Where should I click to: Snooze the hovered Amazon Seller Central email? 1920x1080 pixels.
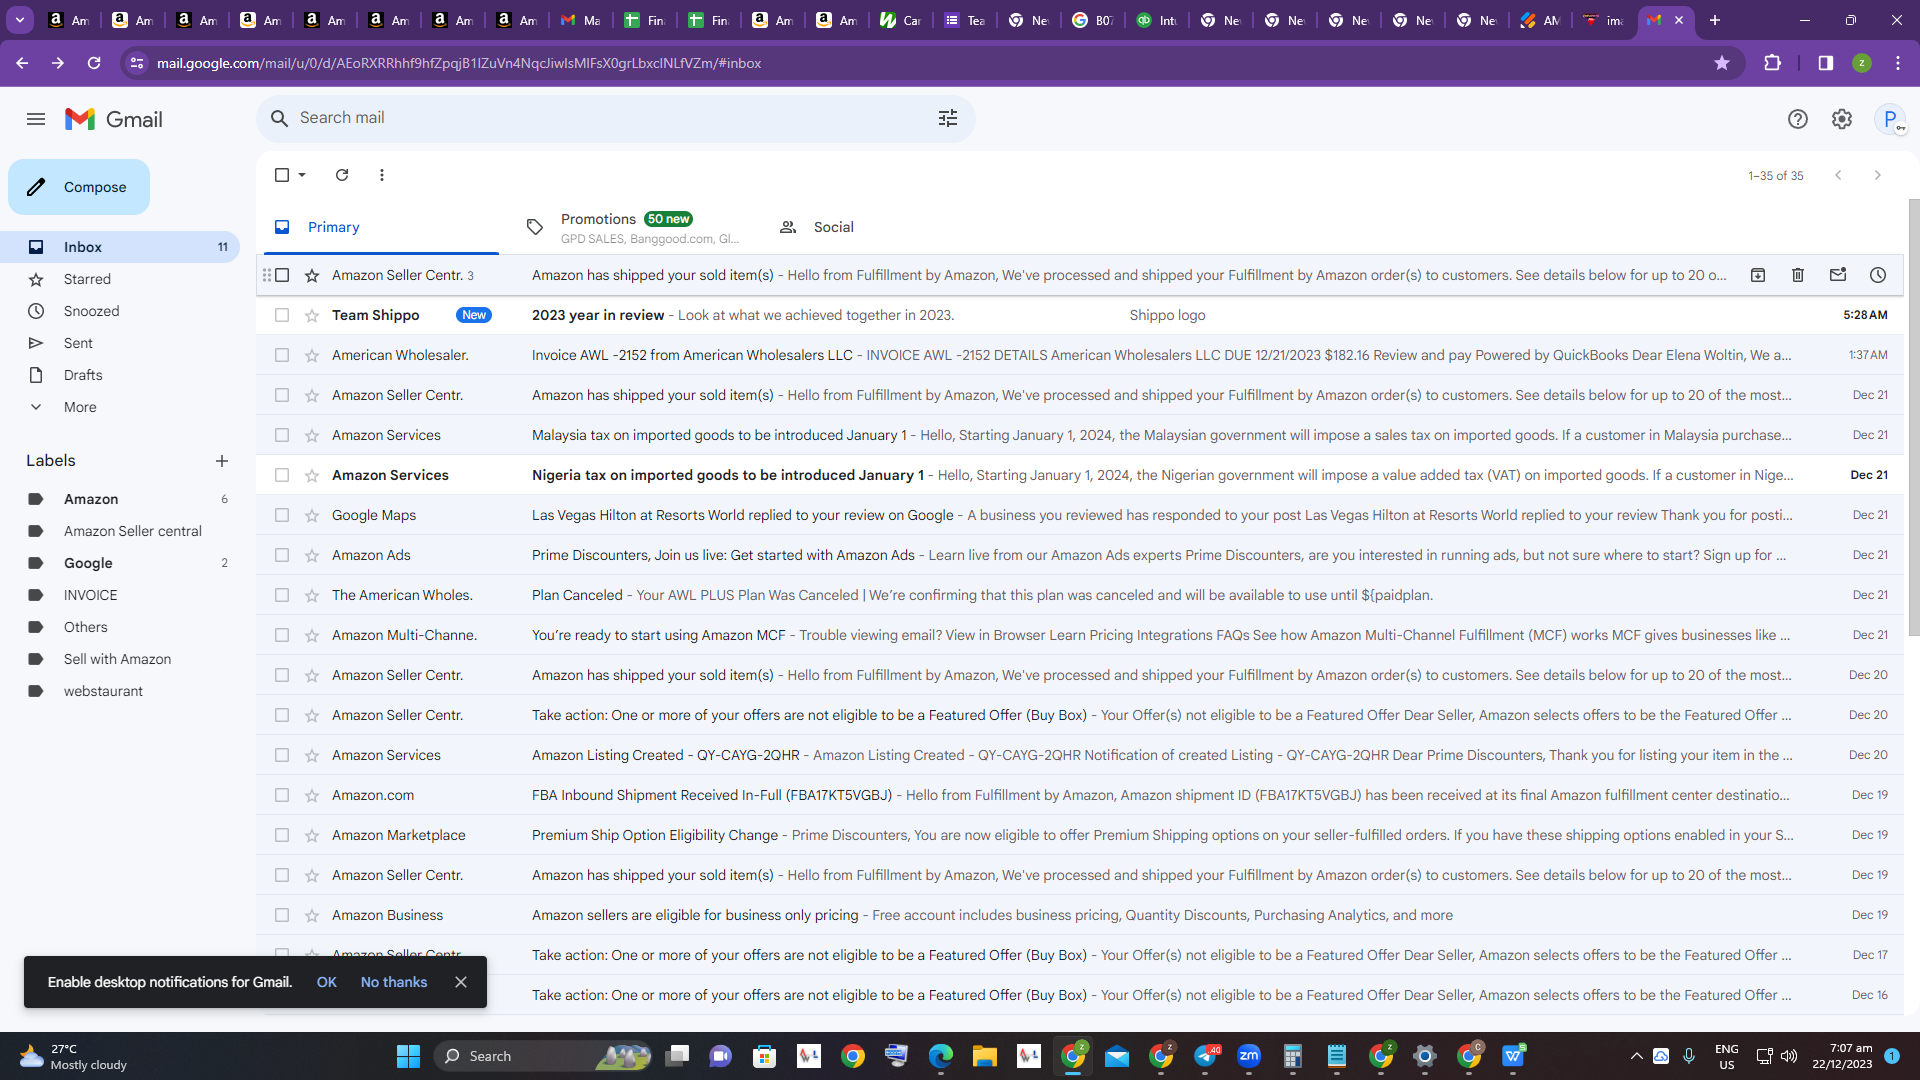tap(1877, 275)
